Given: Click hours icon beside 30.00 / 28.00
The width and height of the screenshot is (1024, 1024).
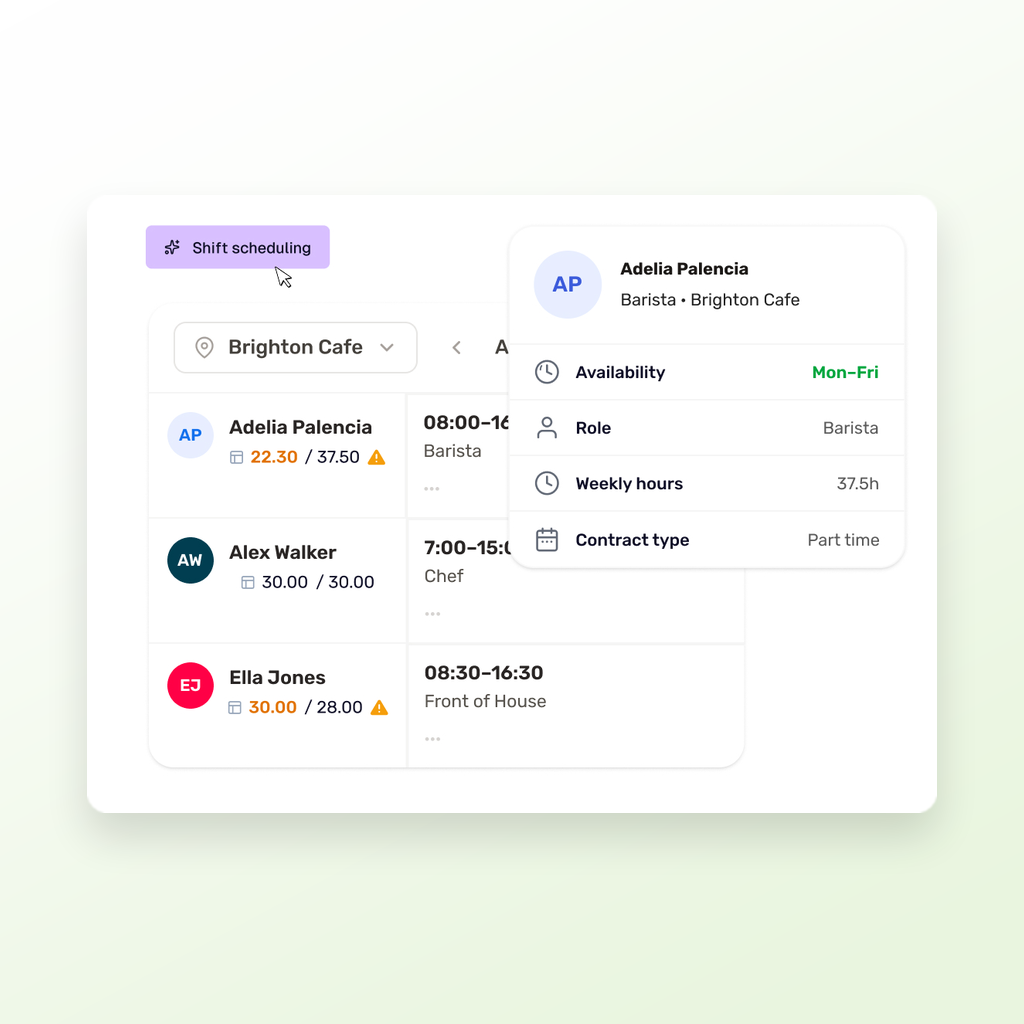Looking at the screenshot, I should [234, 708].
